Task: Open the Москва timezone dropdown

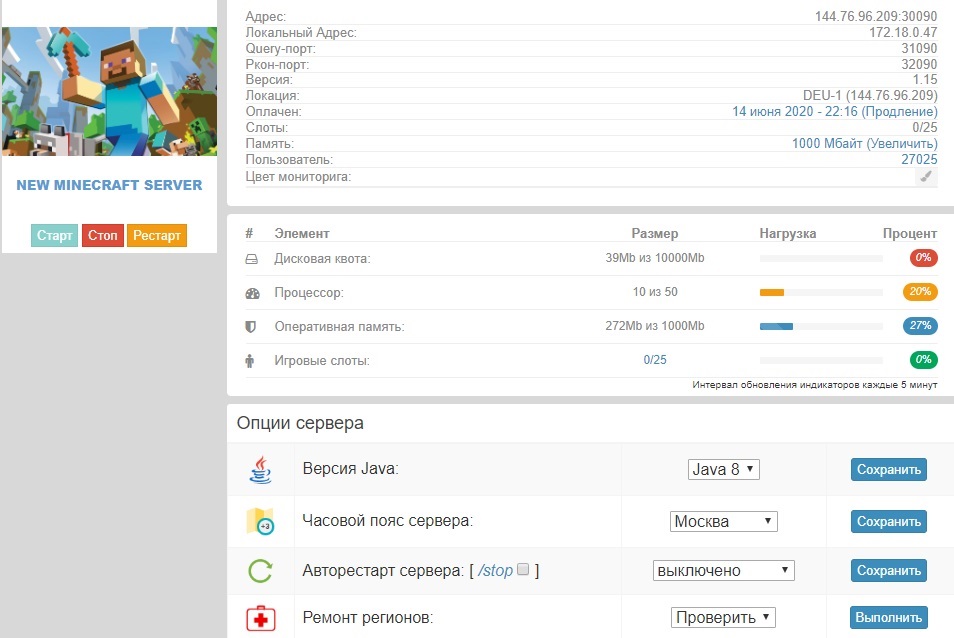Action: coord(724,521)
